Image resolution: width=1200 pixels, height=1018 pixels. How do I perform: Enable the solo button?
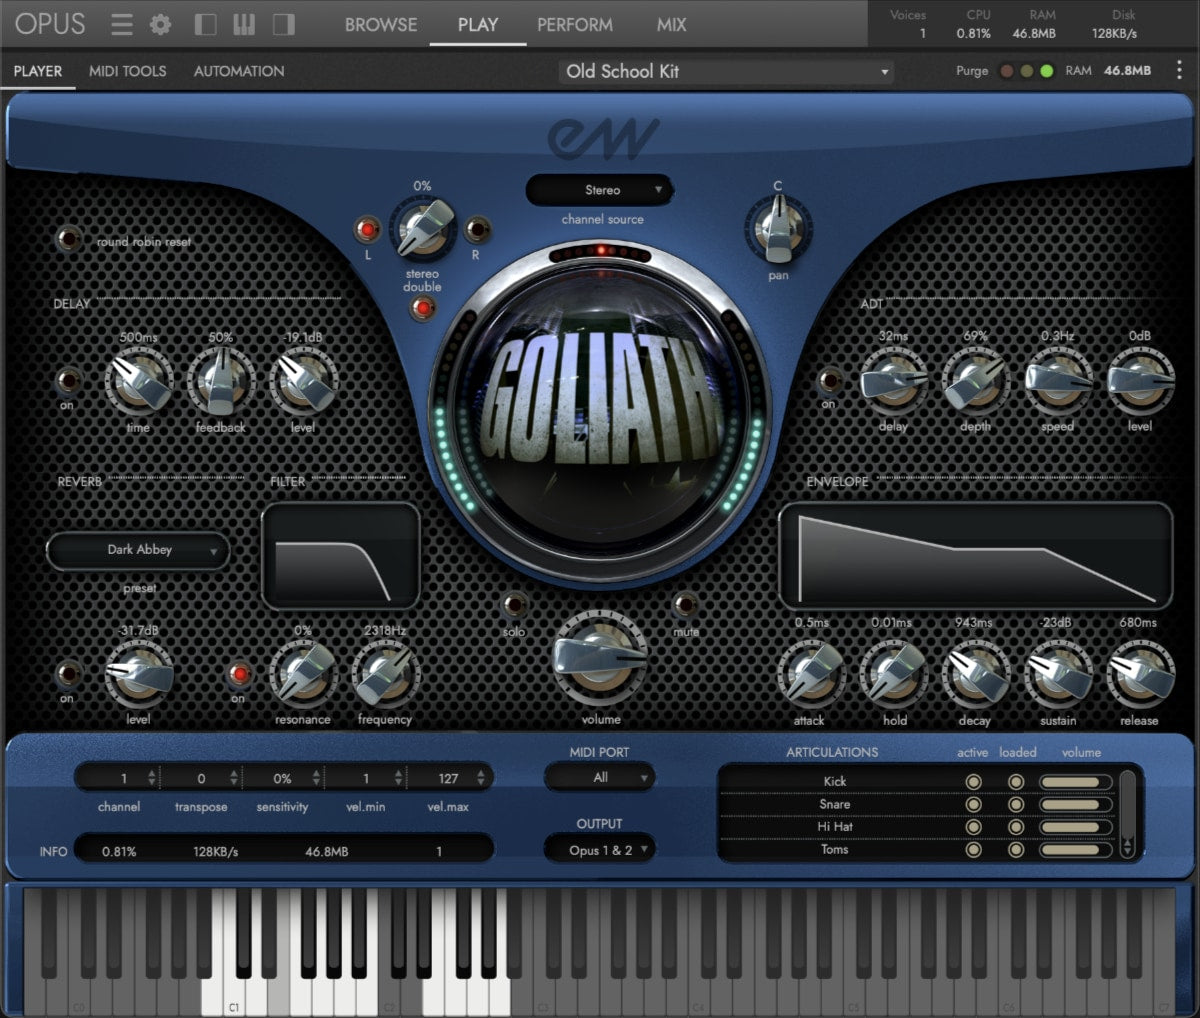tap(514, 604)
